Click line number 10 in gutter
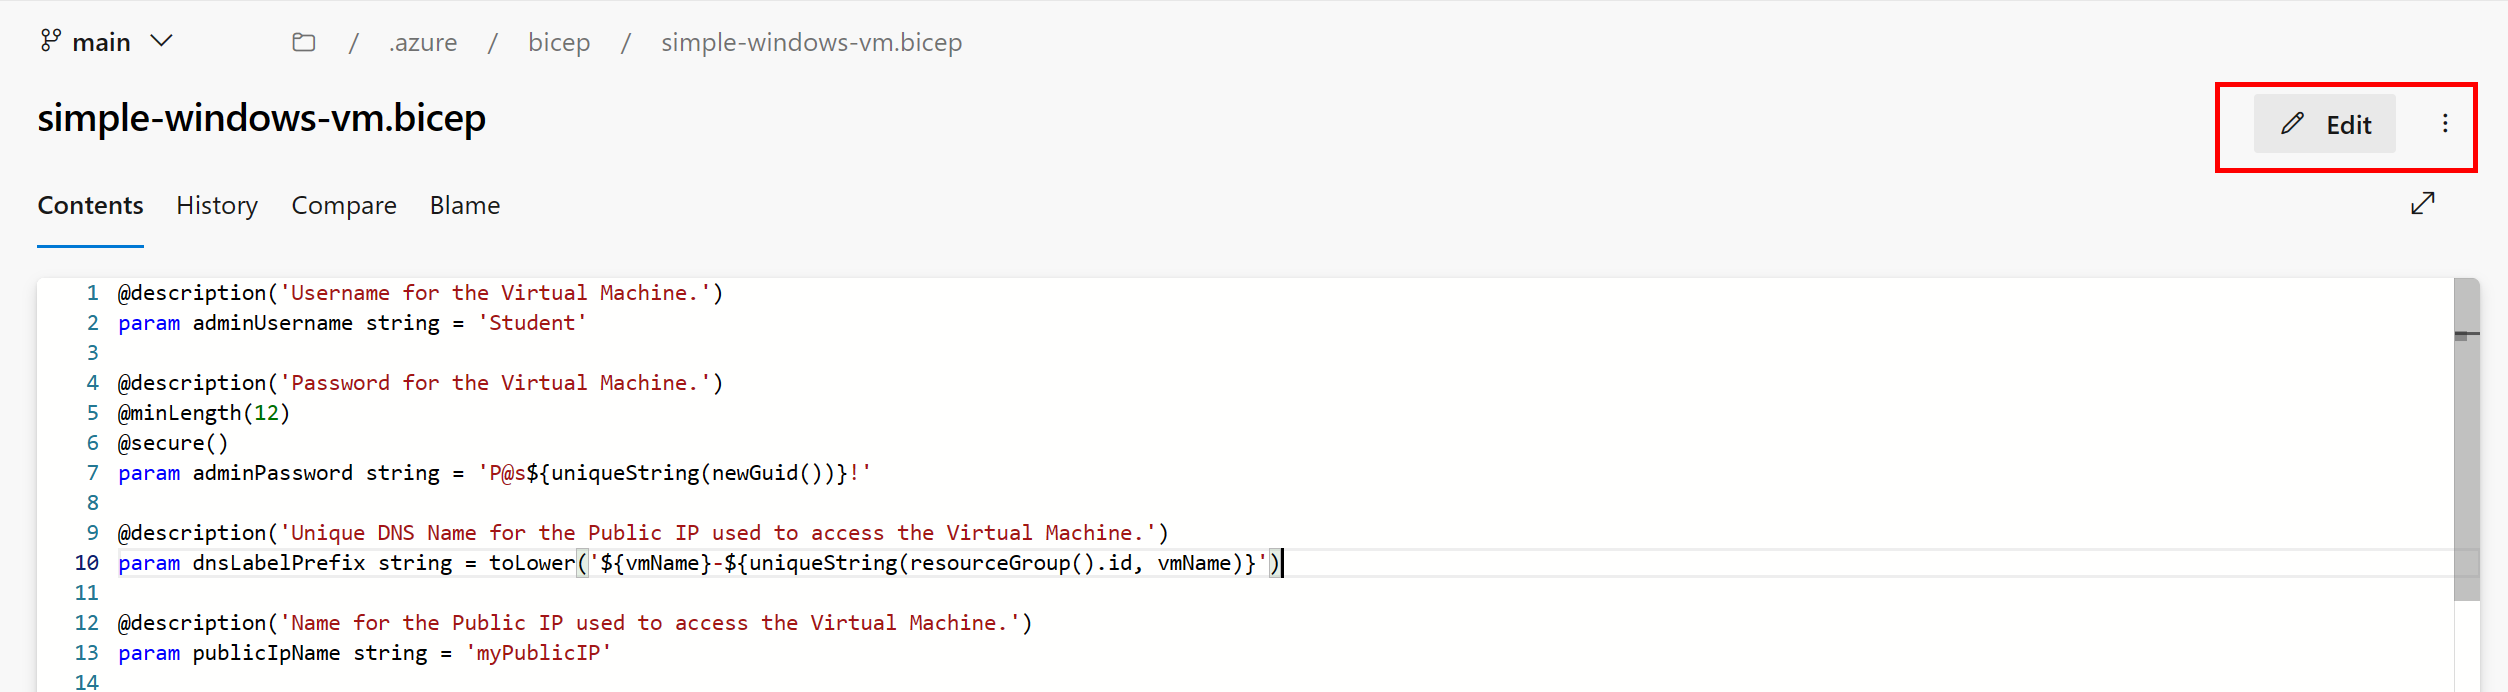The height and width of the screenshot is (692, 2508). pos(87,563)
